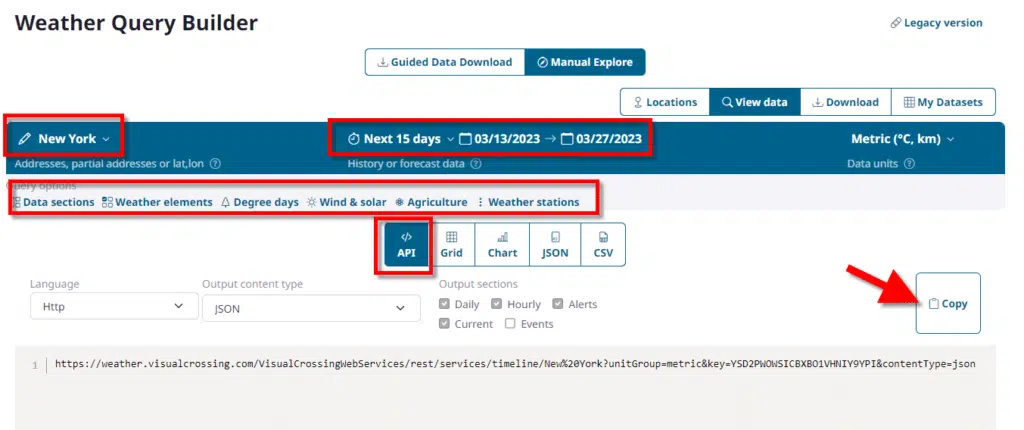
Task: Expand the Output content type JSON dropdown
Action: click(x=310, y=308)
